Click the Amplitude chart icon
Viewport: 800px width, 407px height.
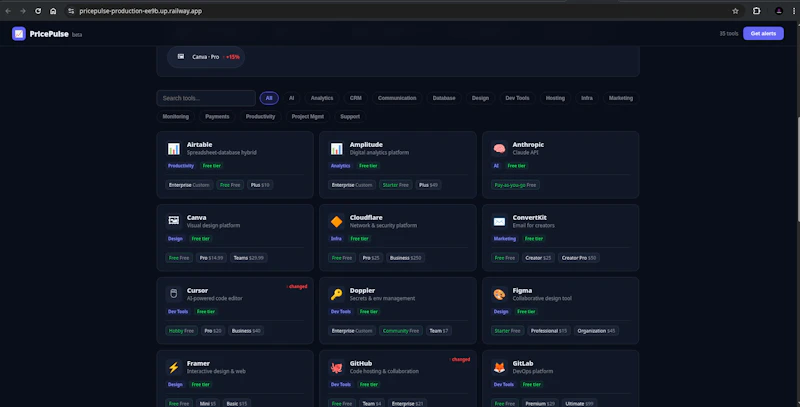(336, 148)
